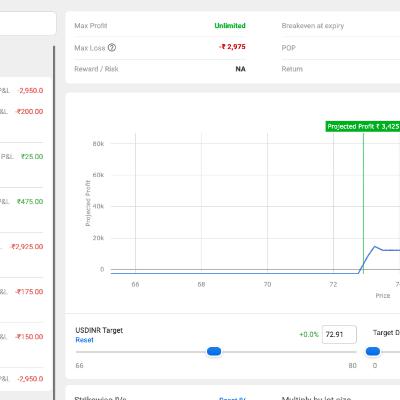Grab the USDINR Target slider handle

(x=214, y=351)
